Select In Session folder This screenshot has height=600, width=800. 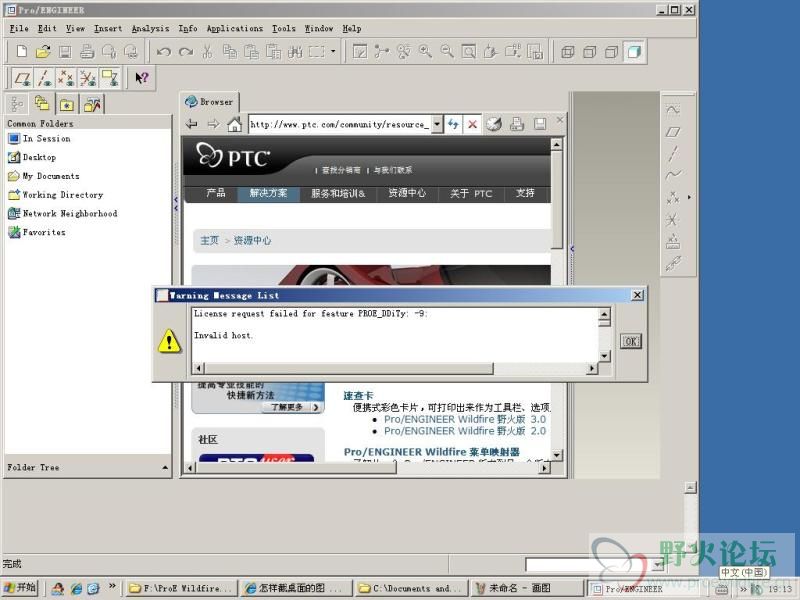[39, 138]
